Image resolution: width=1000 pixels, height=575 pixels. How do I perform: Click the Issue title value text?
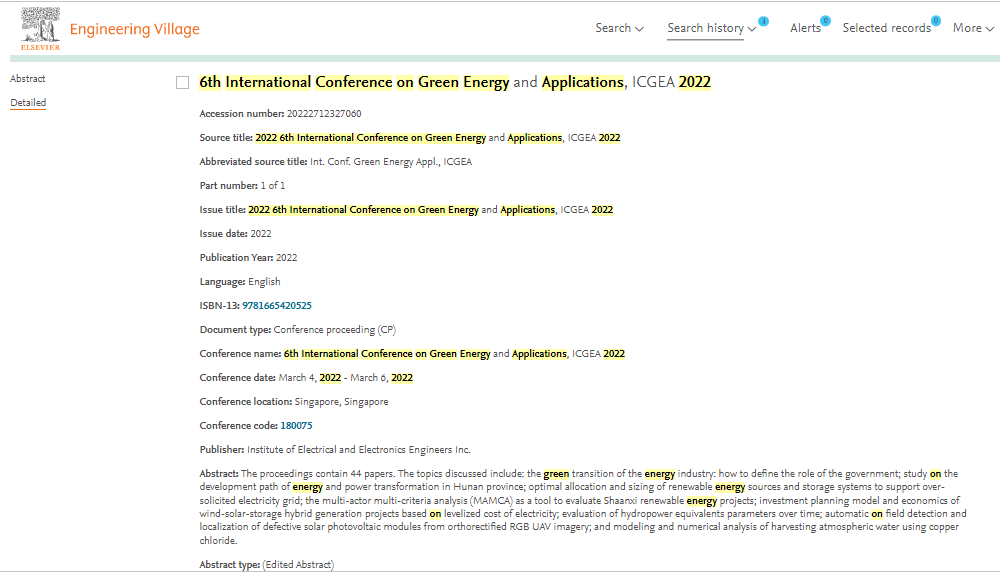coord(430,210)
